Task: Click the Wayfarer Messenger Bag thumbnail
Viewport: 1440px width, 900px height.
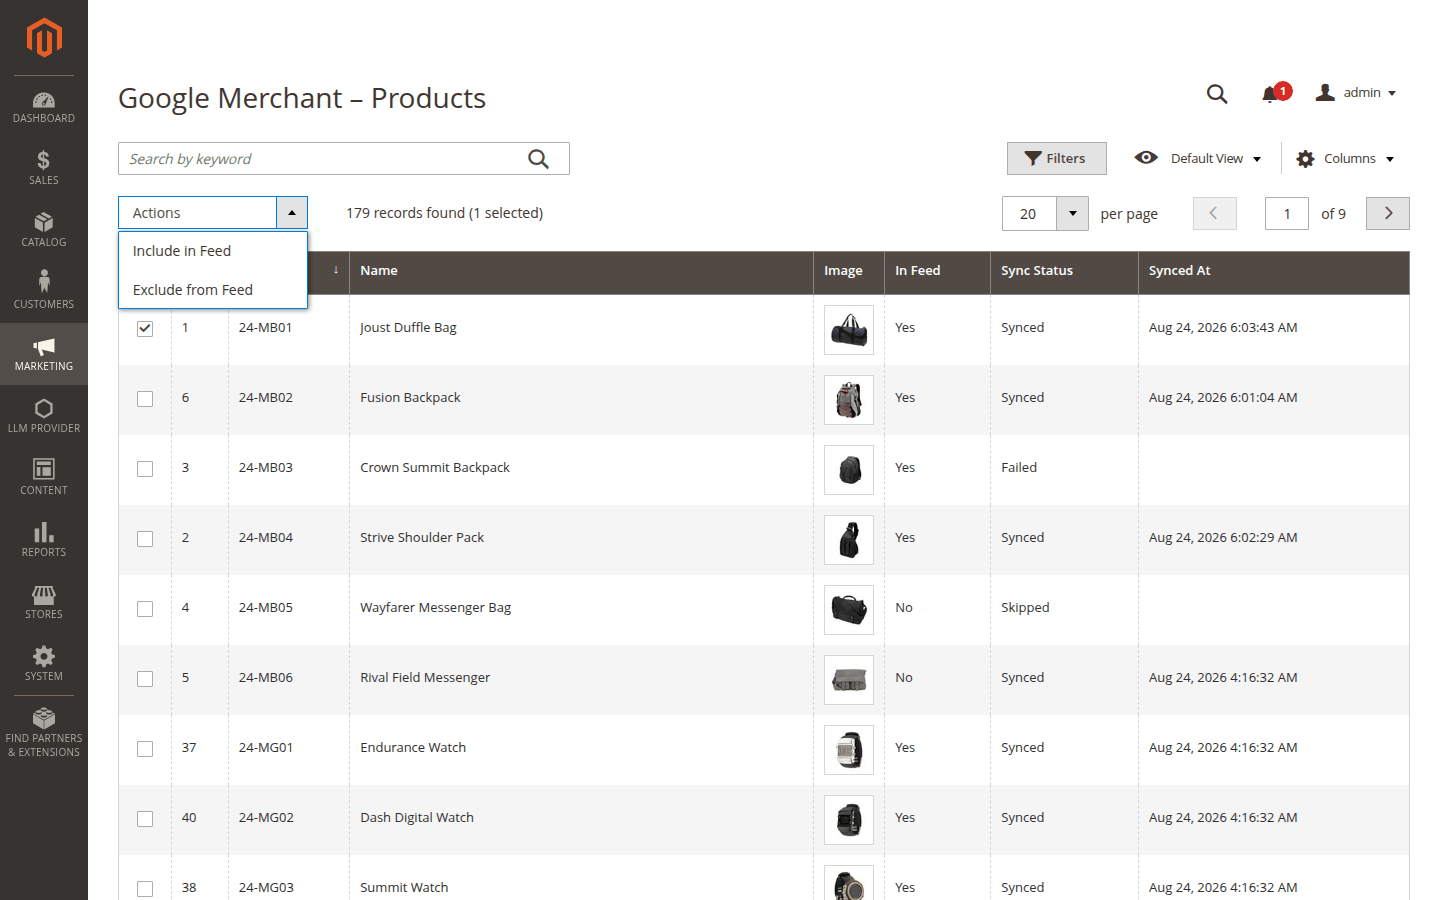Action: [x=849, y=610]
